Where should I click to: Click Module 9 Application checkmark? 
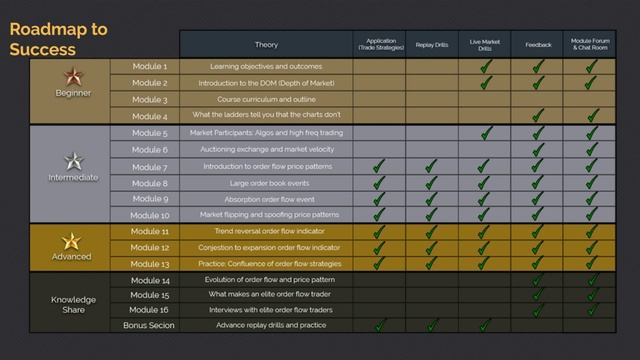378,199
